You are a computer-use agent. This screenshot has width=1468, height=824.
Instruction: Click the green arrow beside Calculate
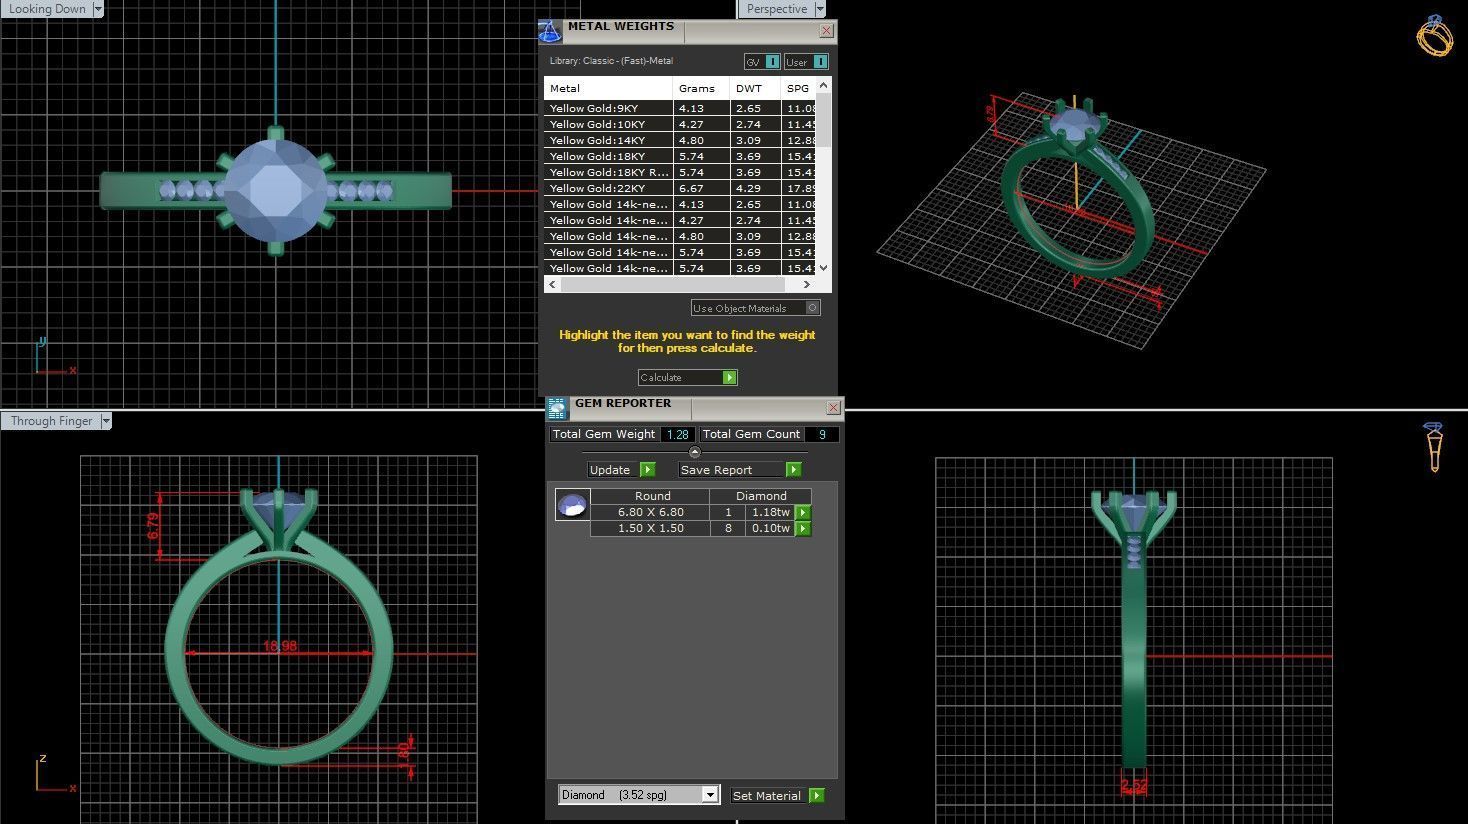[x=730, y=377]
